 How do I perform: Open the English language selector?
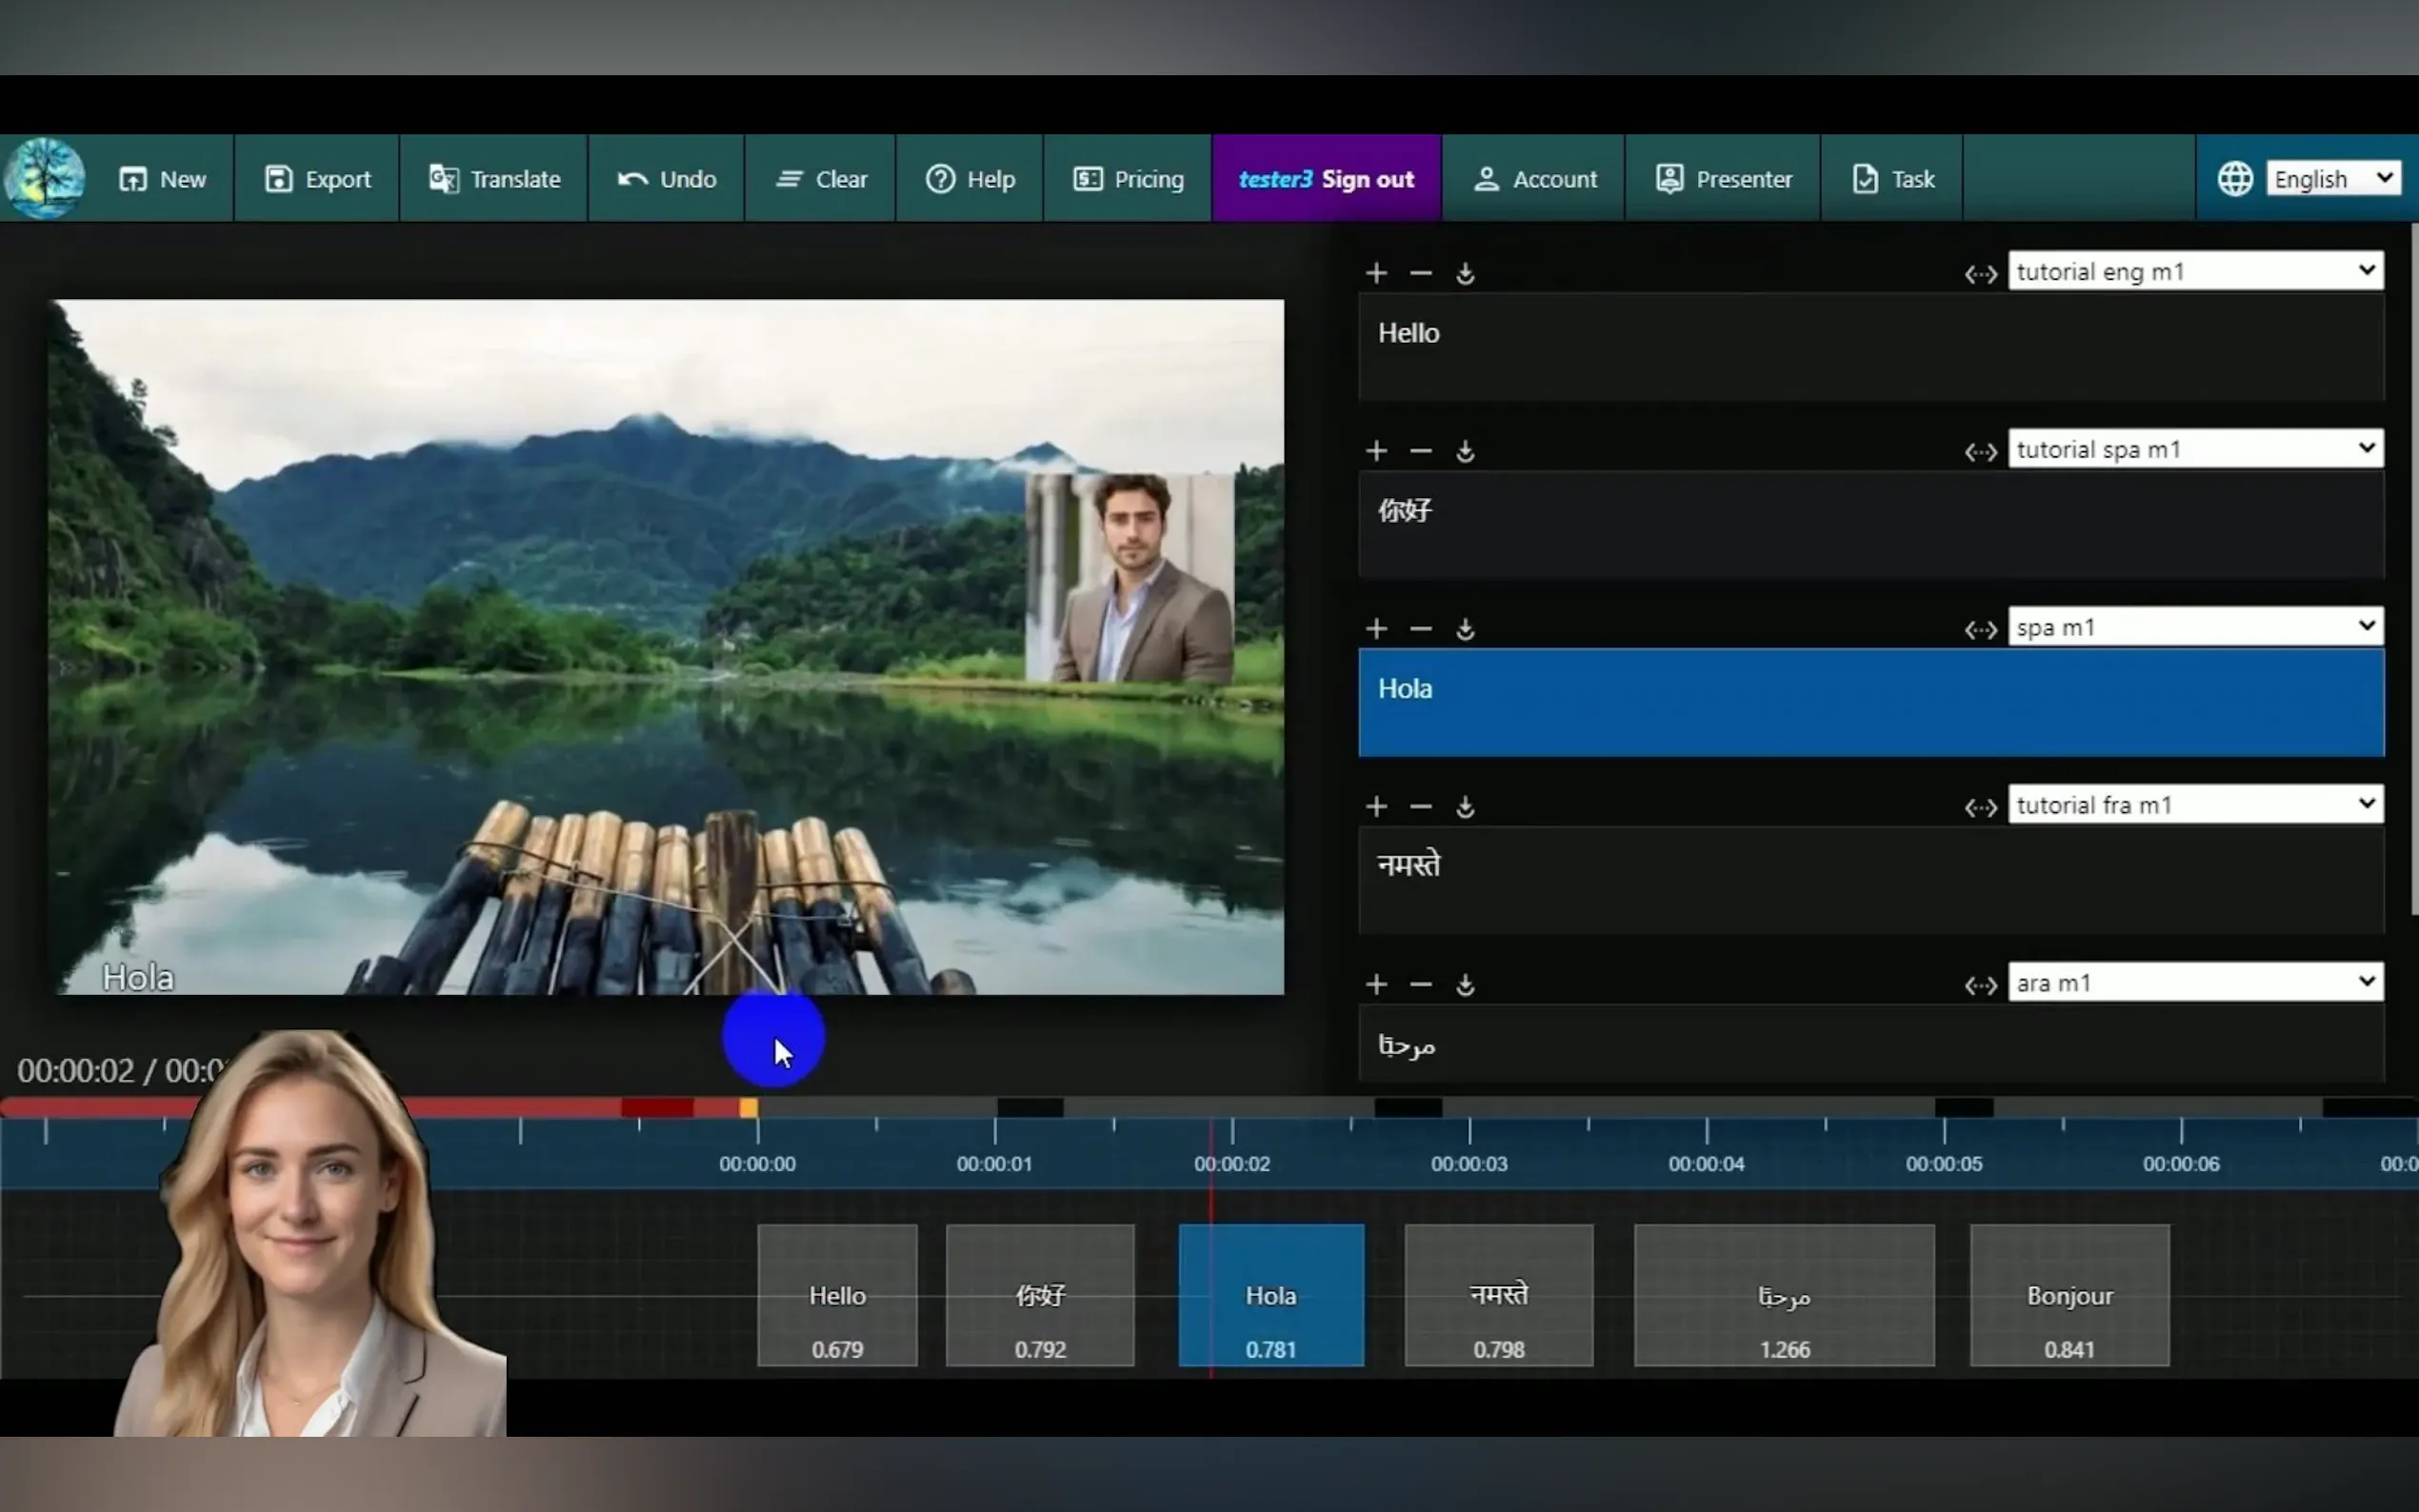(x=2332, y=179)
